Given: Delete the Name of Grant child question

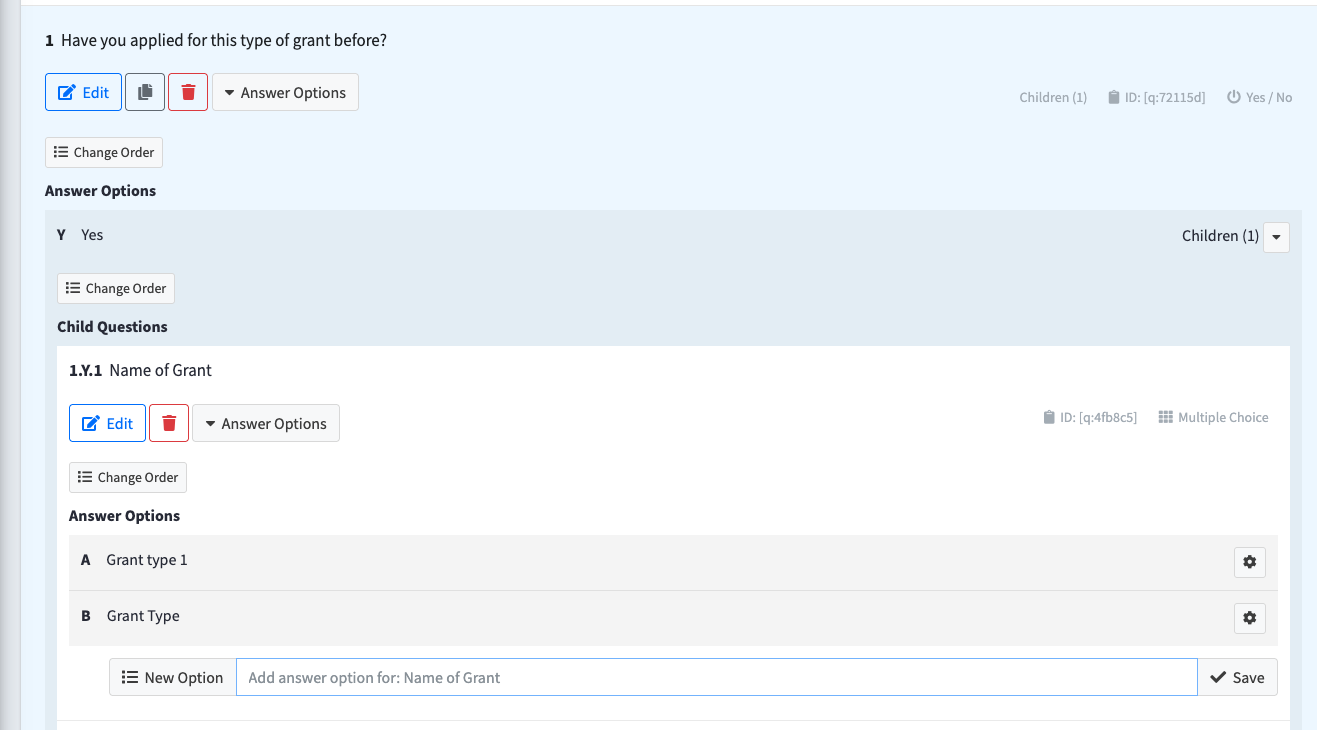Looking at the screenshot, I should tap(169, 423).
